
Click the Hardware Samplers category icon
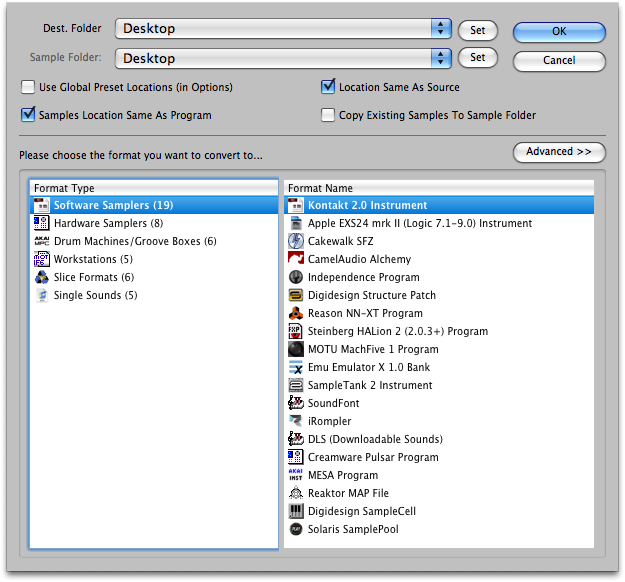click(x=41, y=223)
